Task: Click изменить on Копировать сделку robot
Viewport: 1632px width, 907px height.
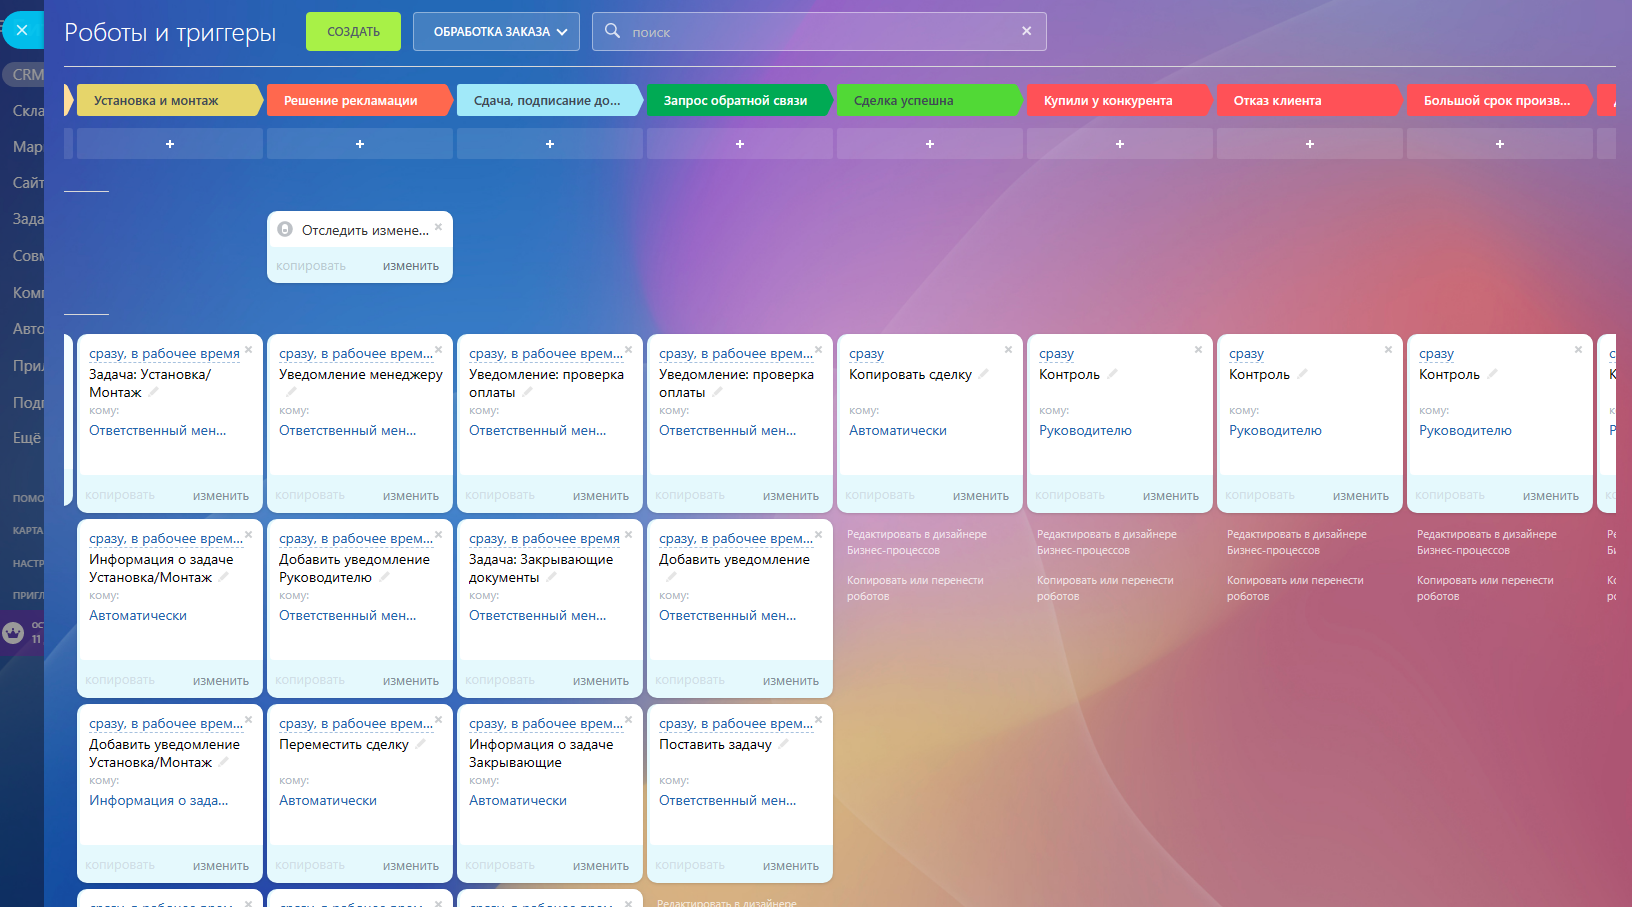Action: point(981,496)
